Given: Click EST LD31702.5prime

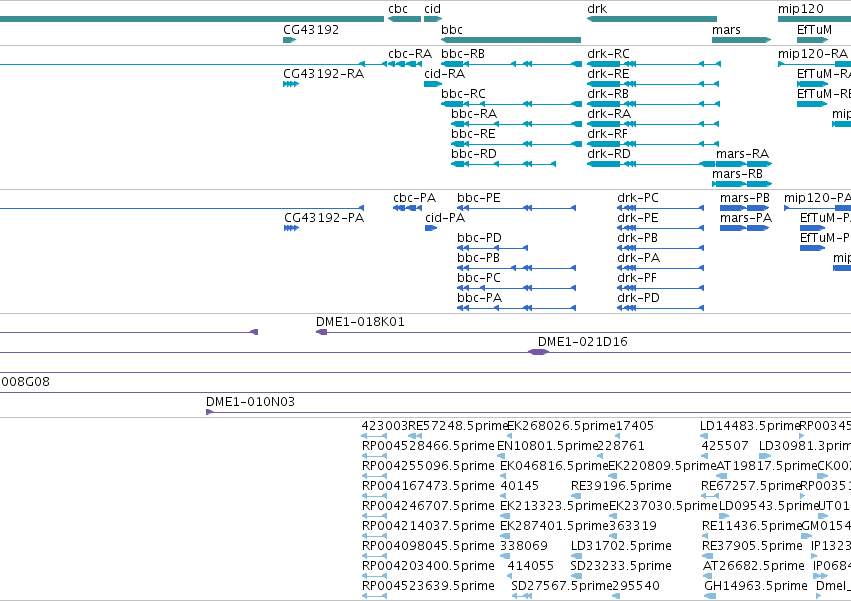Looking at the screenshot, I should point(621,546).
